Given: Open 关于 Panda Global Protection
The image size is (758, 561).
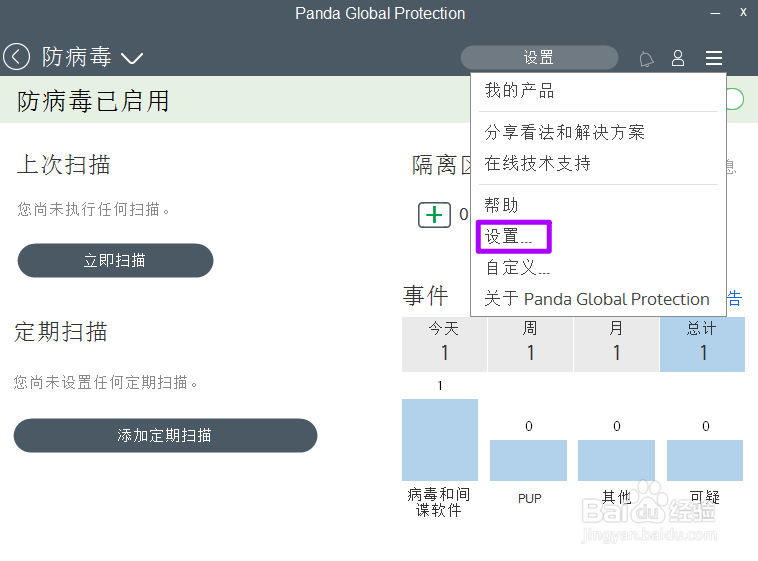Looking at the screenshot, I should point(597,299).
